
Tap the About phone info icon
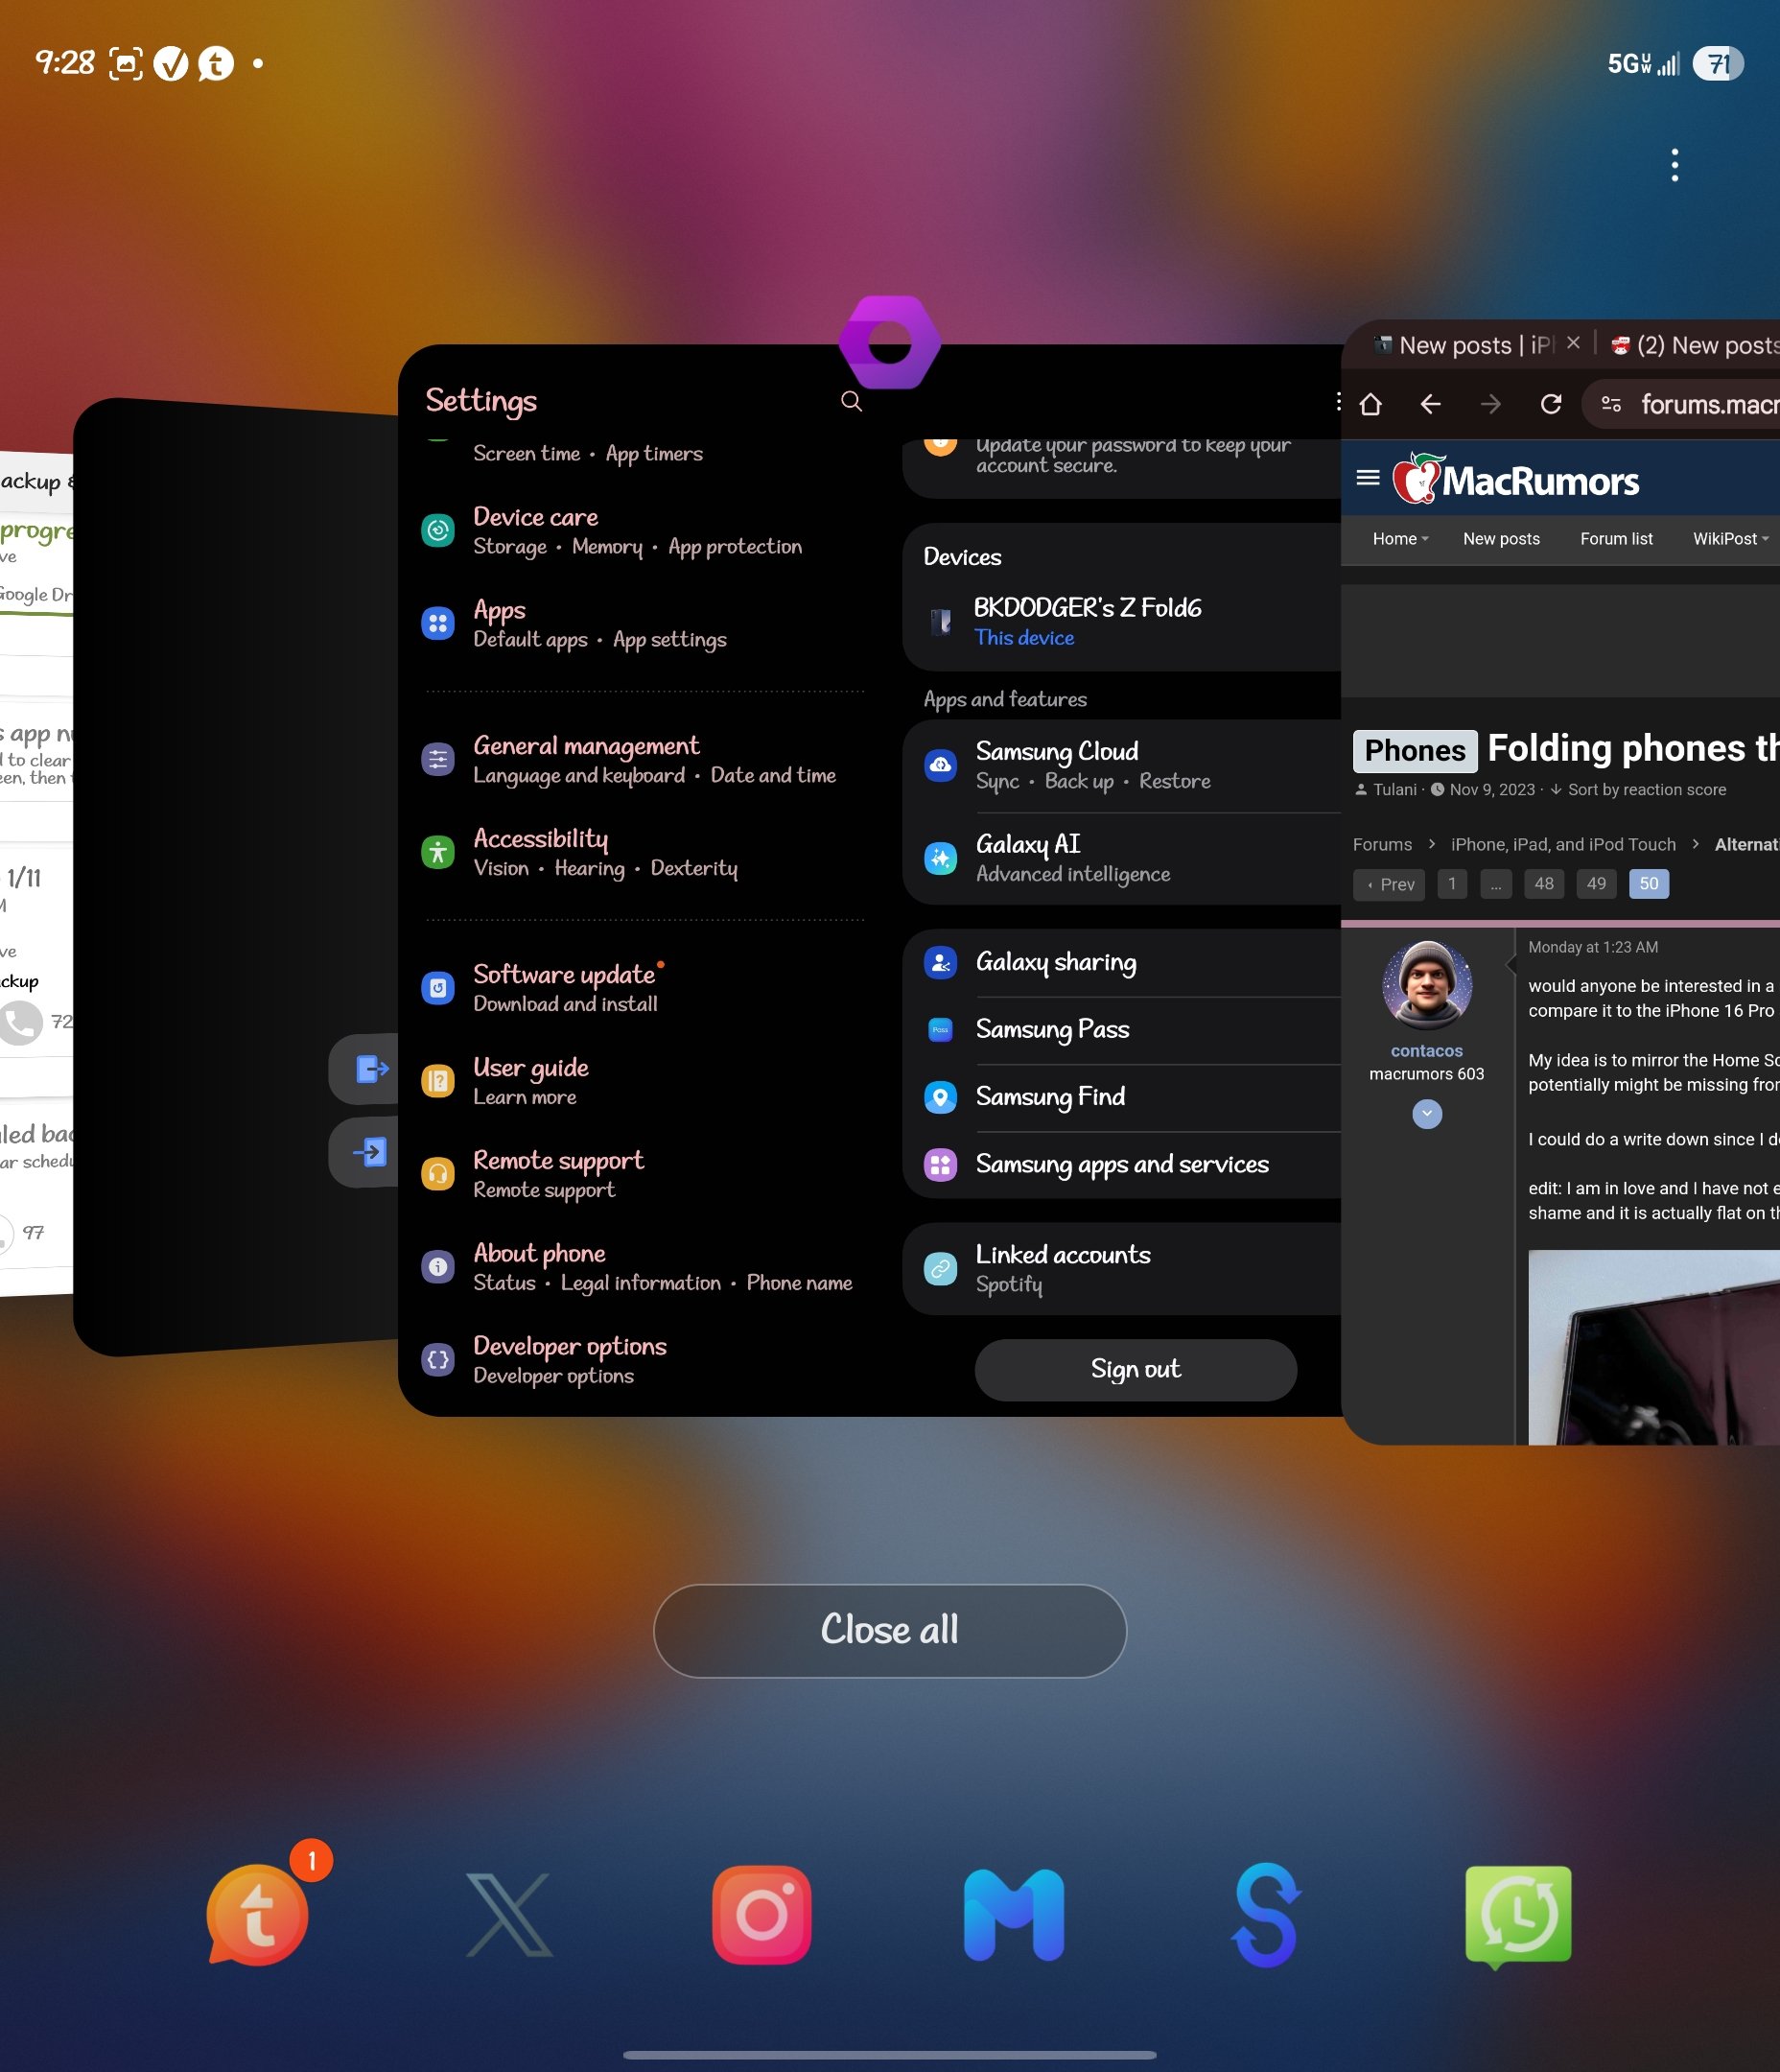(438, 1267)
